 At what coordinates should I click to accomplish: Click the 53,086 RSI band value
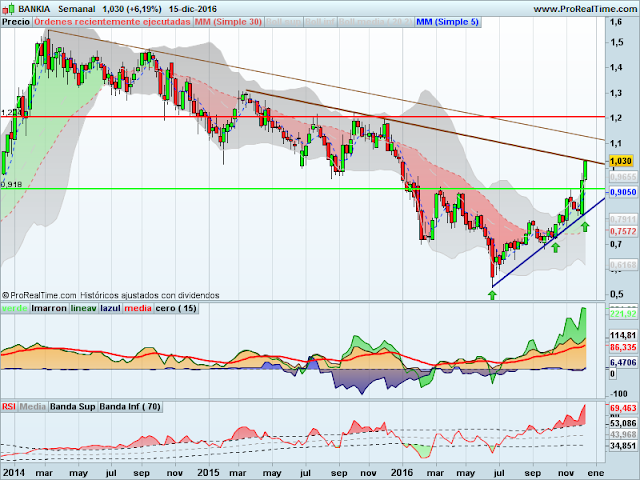pyautogui.click(x=623, y=423)
